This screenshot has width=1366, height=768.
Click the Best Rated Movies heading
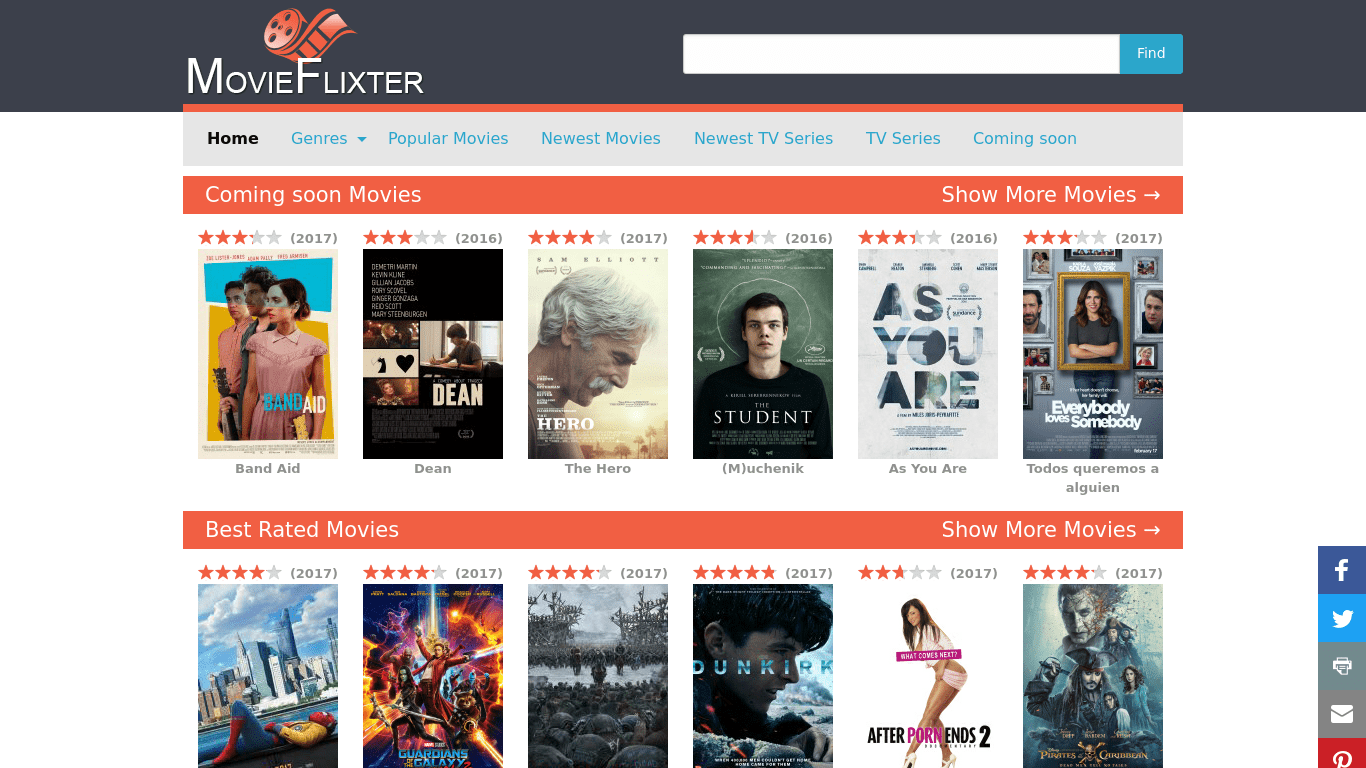[302, 530]
